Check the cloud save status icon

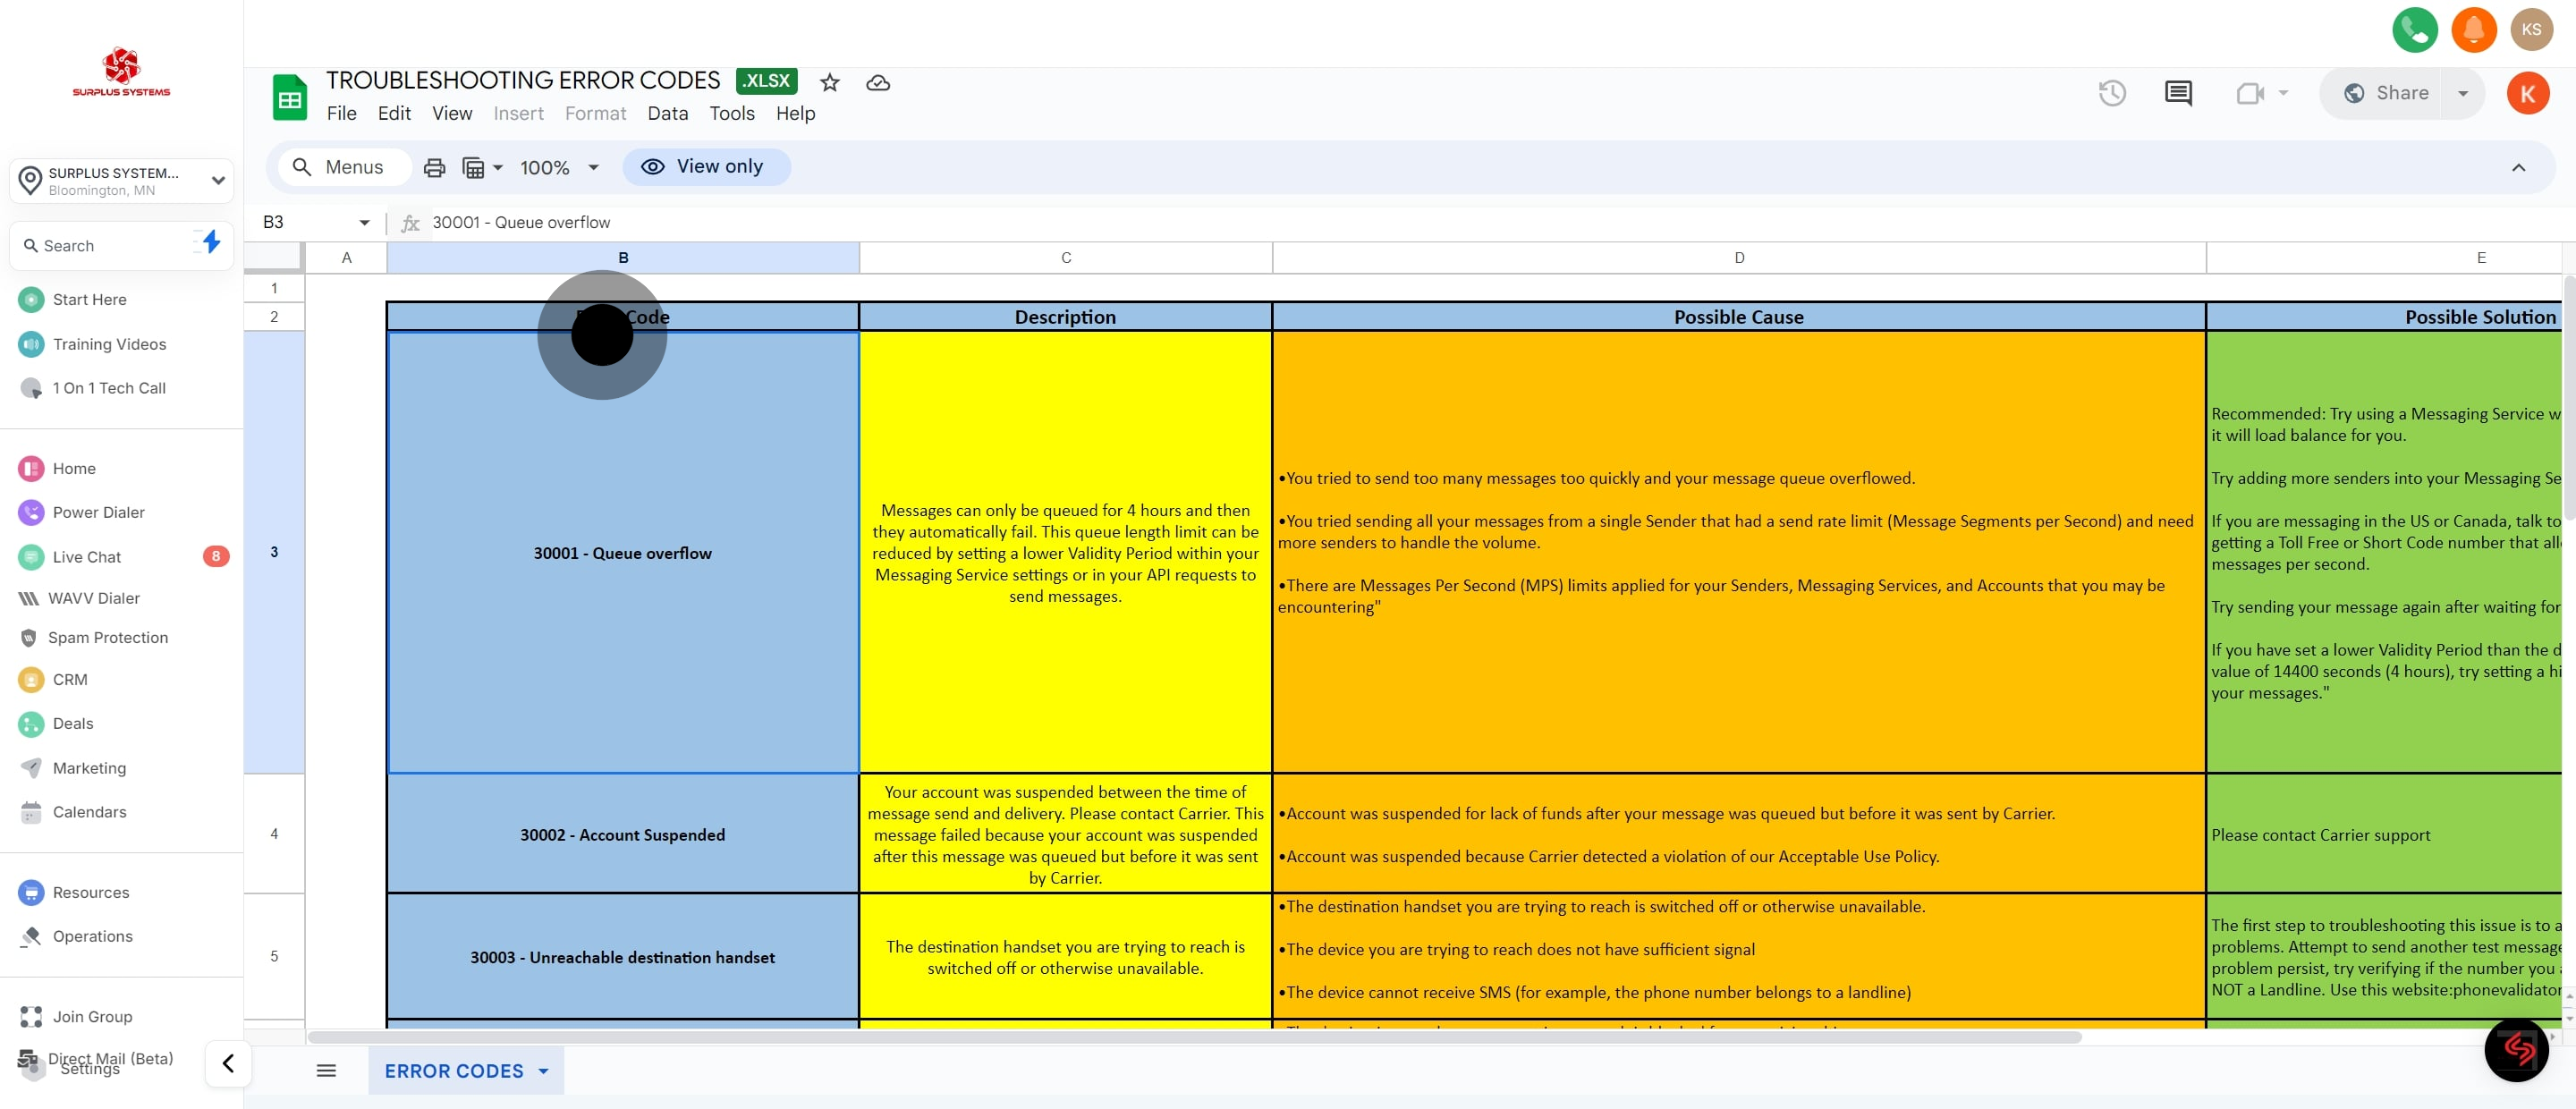[x=877, y=83]
